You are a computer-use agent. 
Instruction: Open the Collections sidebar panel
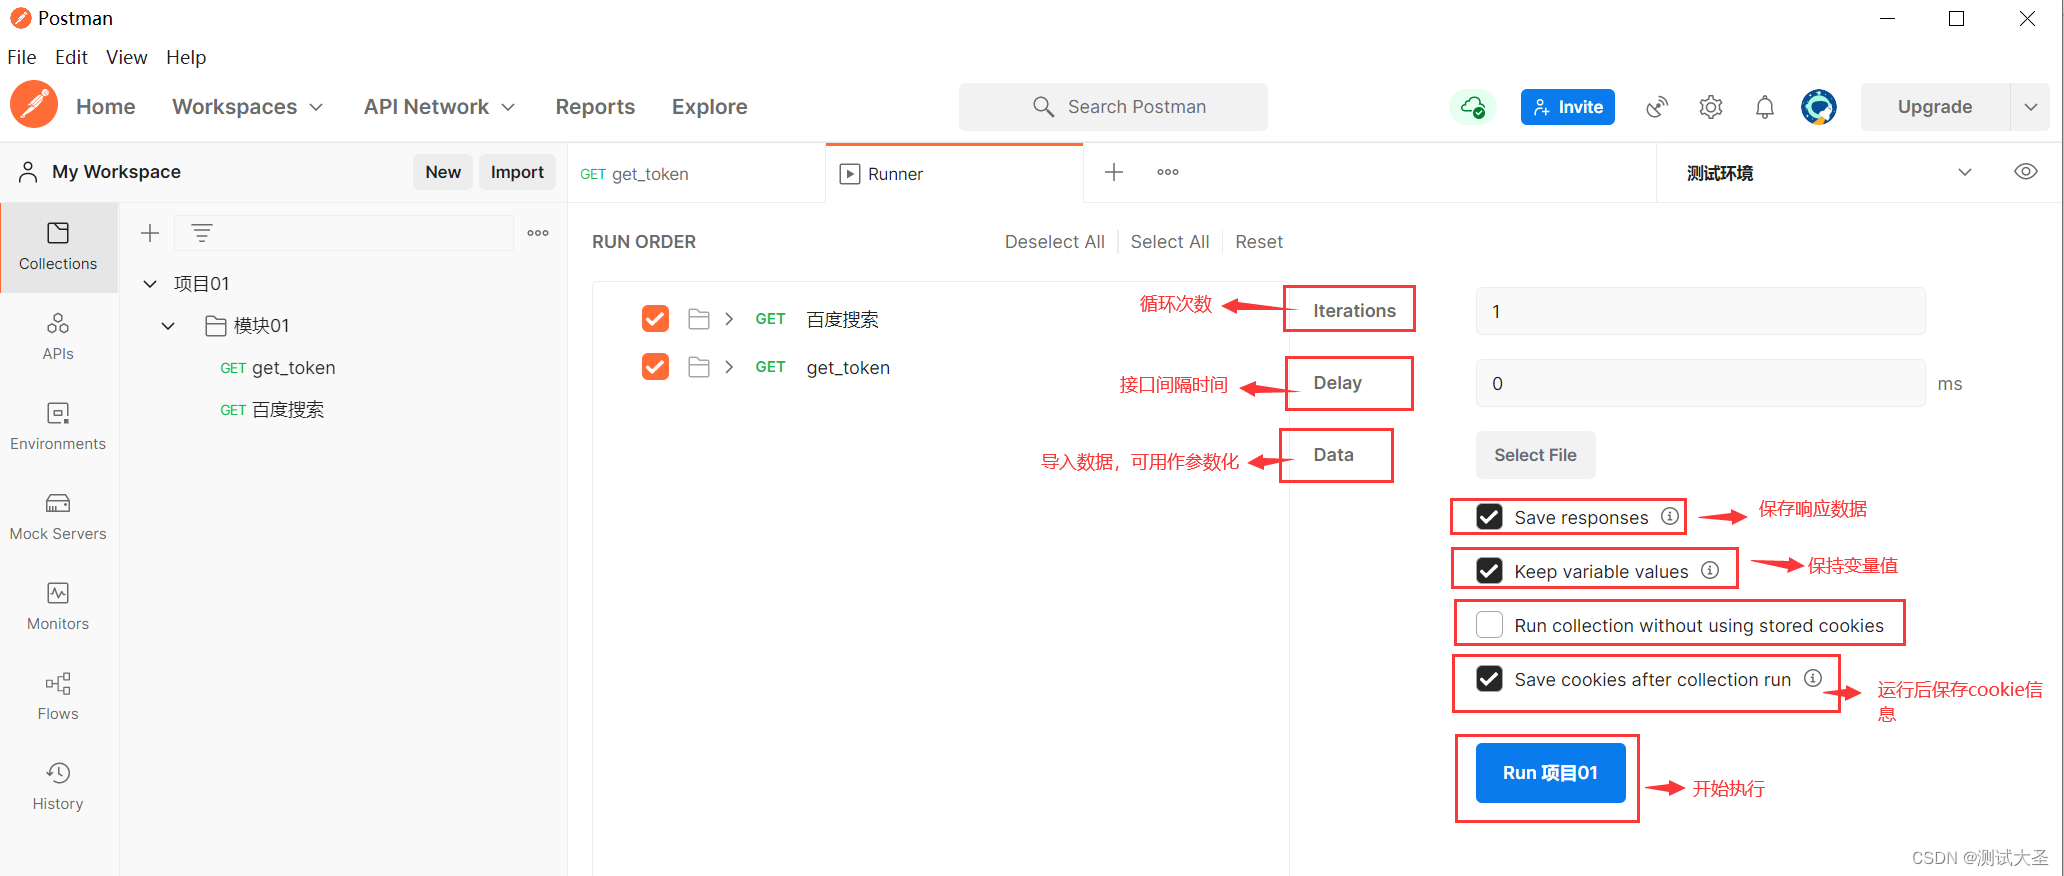click(58, 247)
